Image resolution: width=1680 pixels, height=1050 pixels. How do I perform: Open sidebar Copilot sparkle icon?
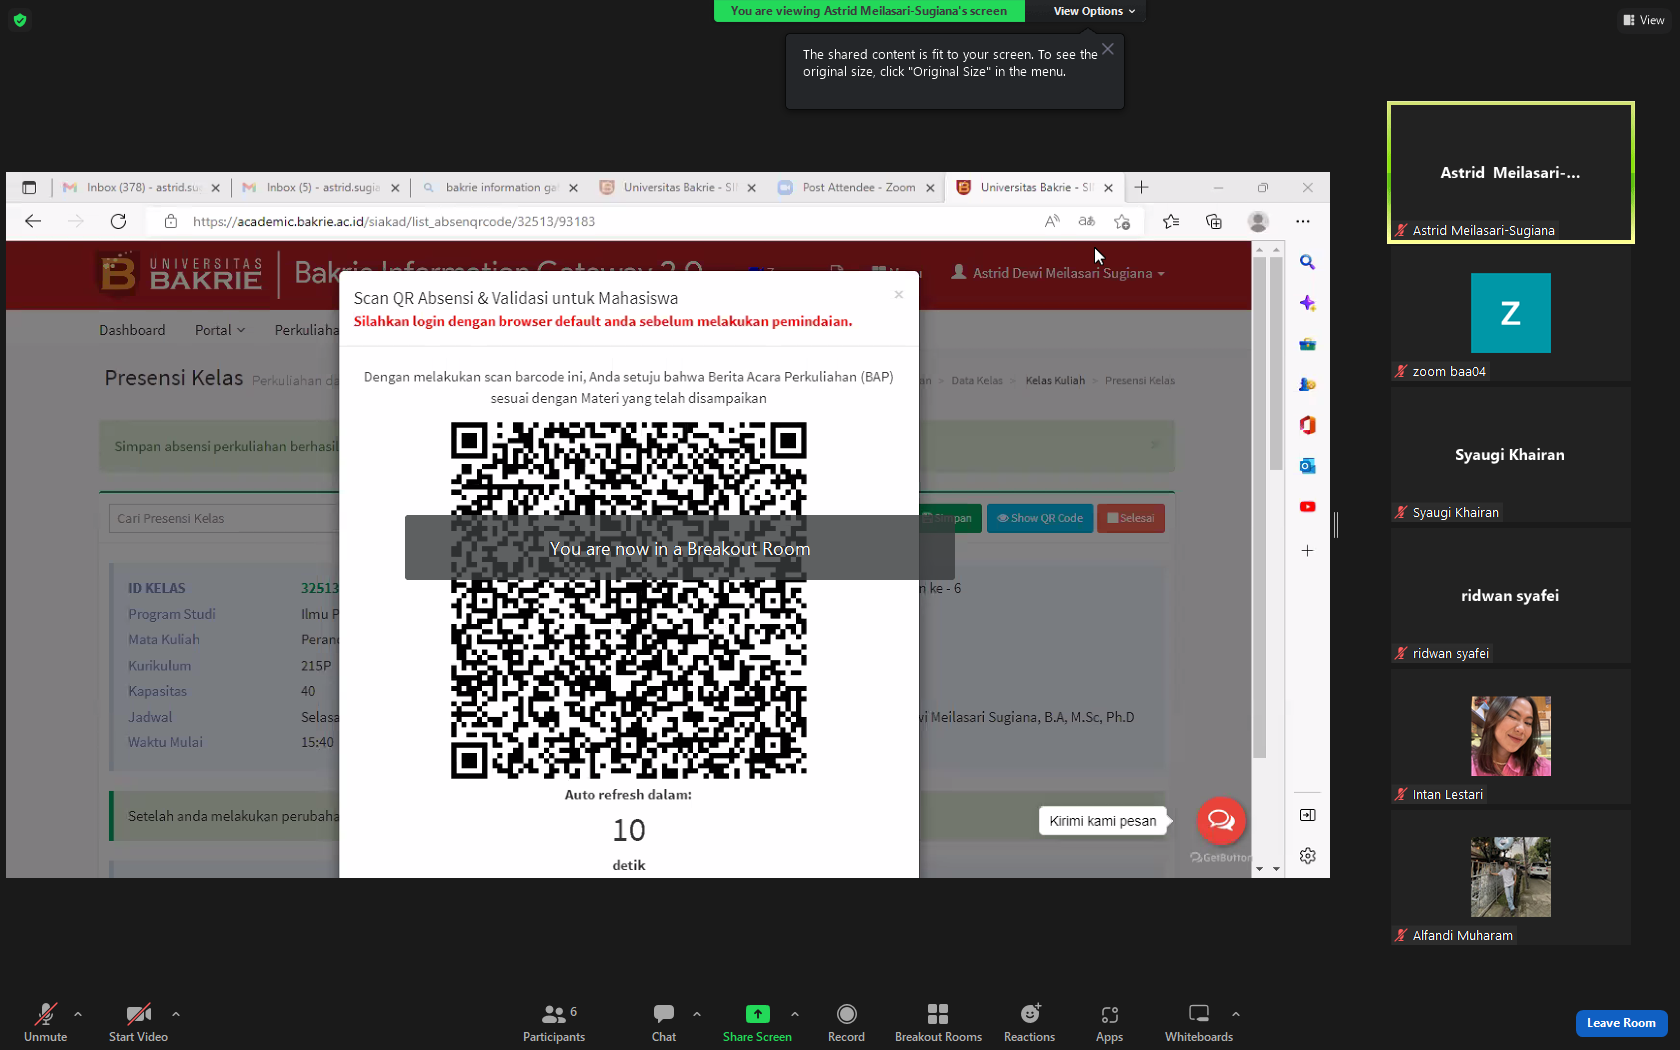point(1307,303)
